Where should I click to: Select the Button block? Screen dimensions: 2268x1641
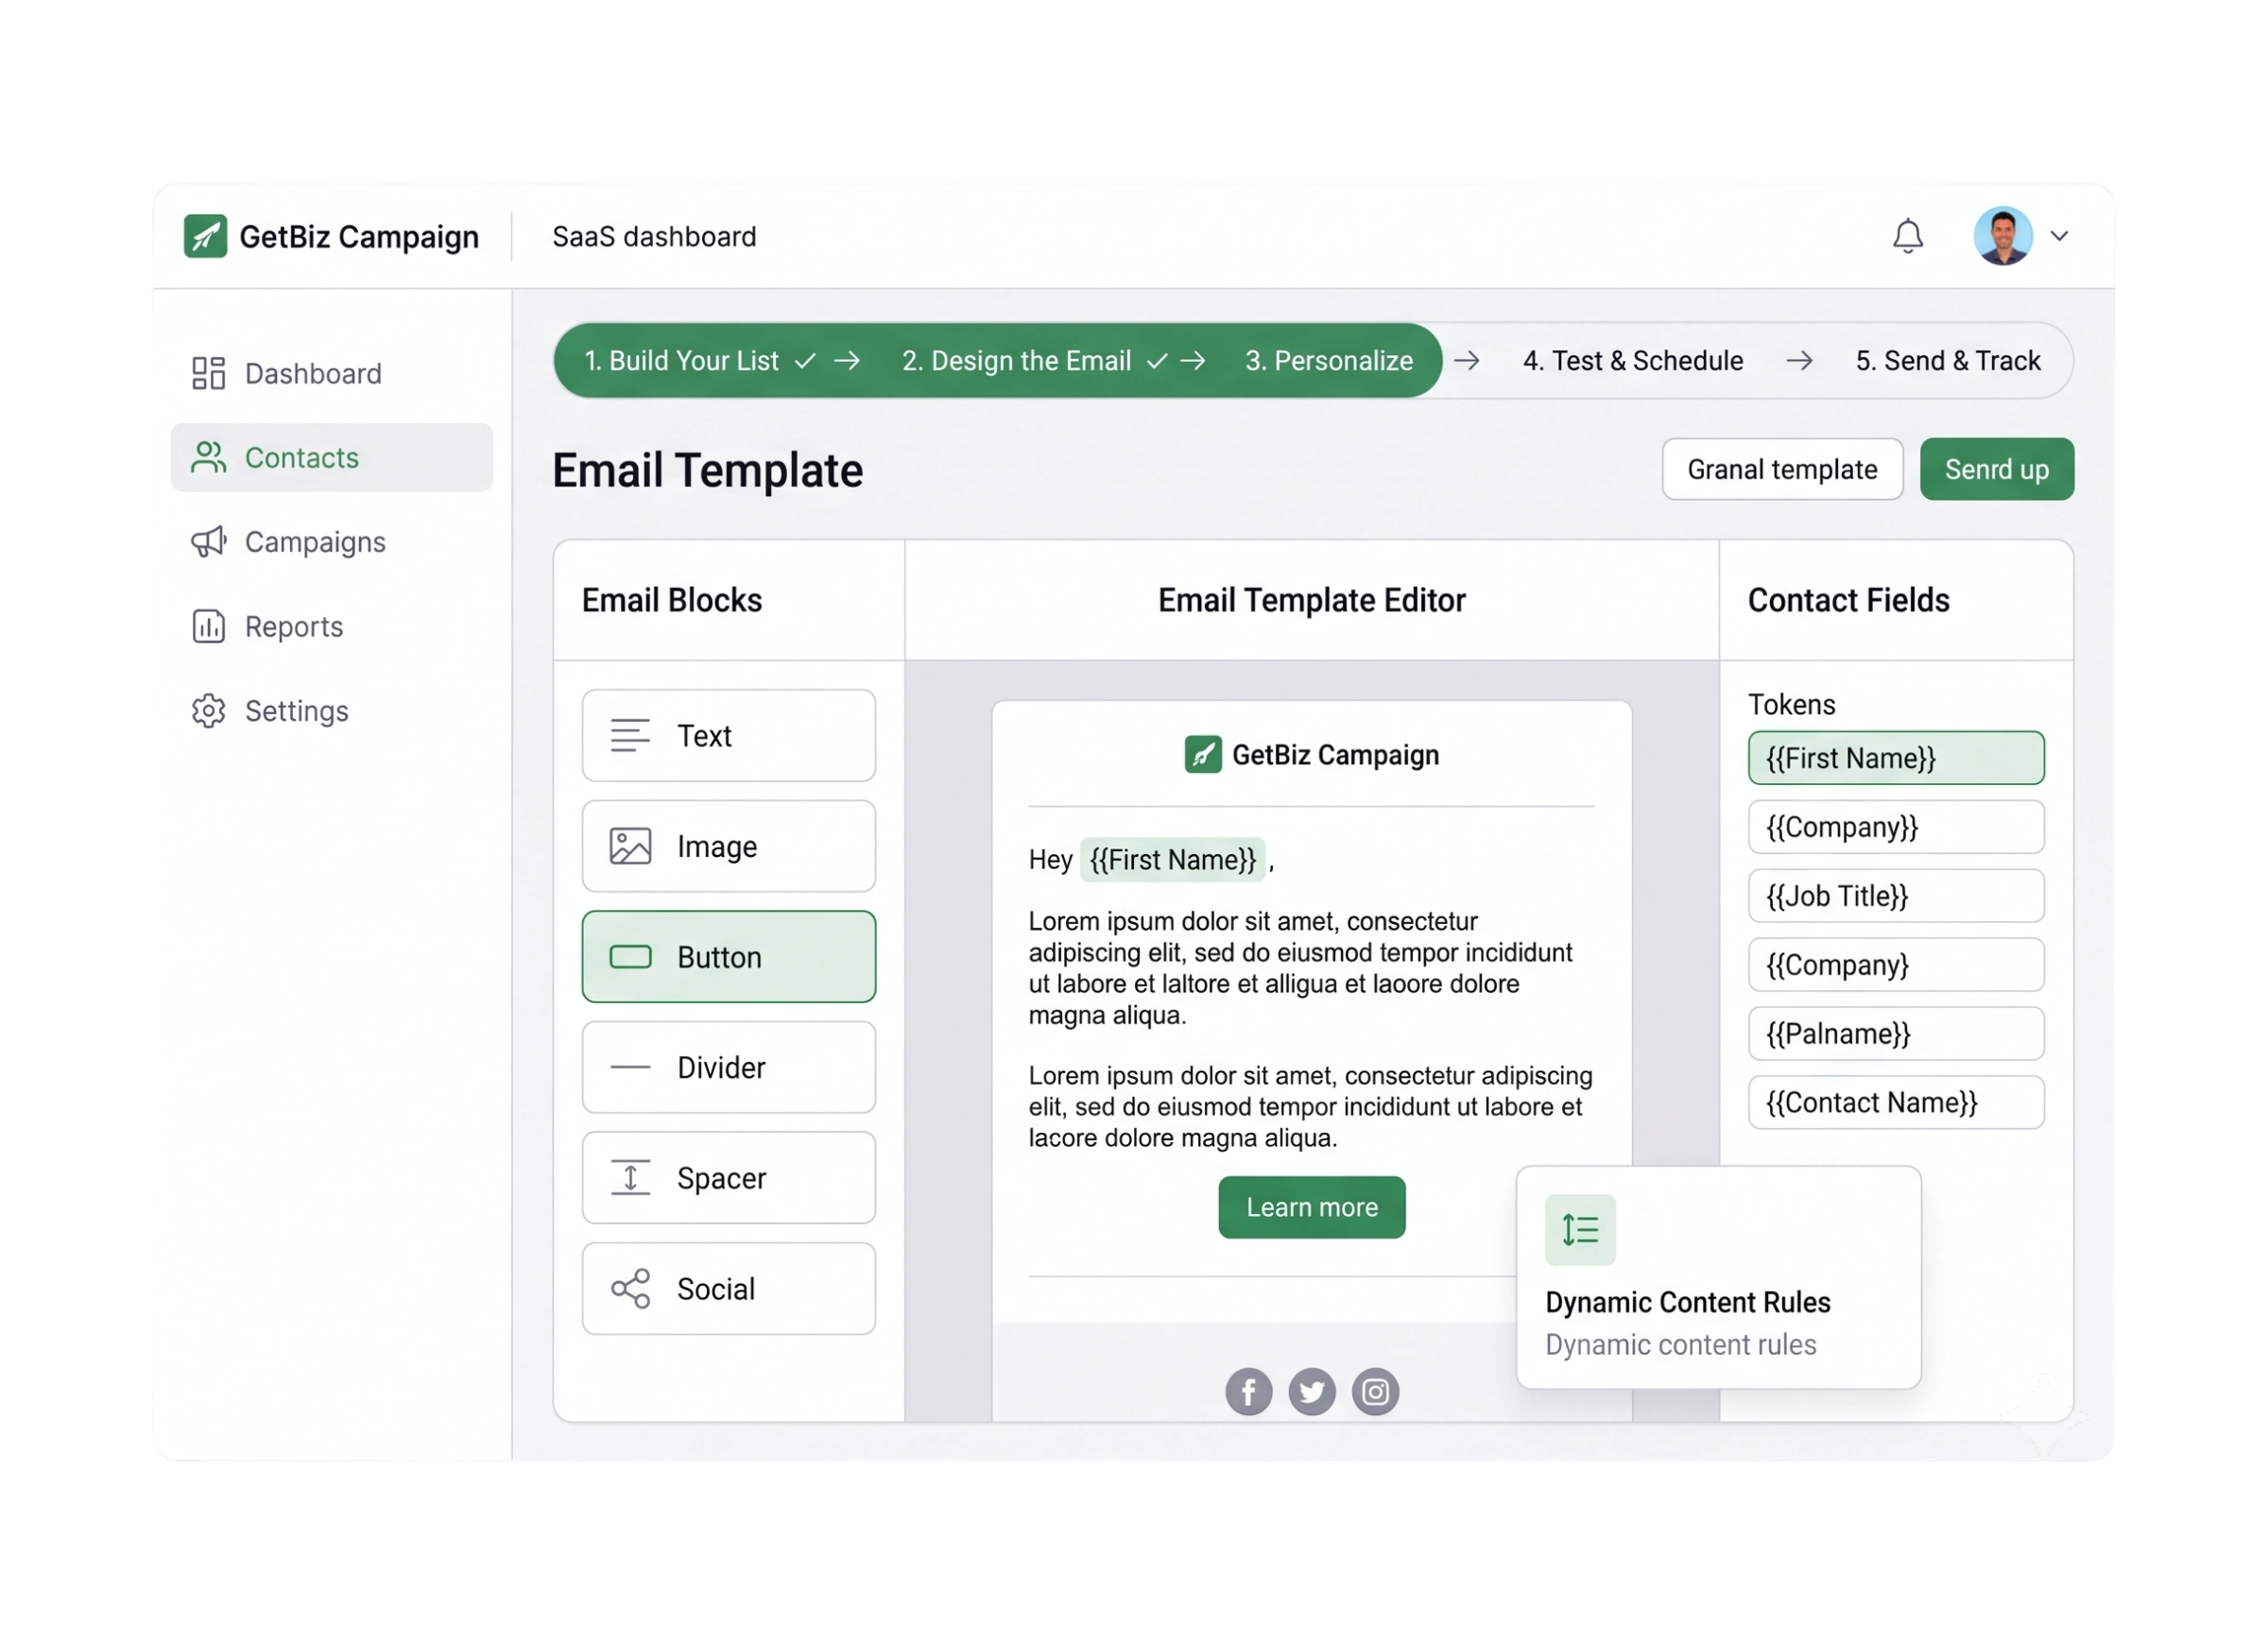click(x=728, y=956)
